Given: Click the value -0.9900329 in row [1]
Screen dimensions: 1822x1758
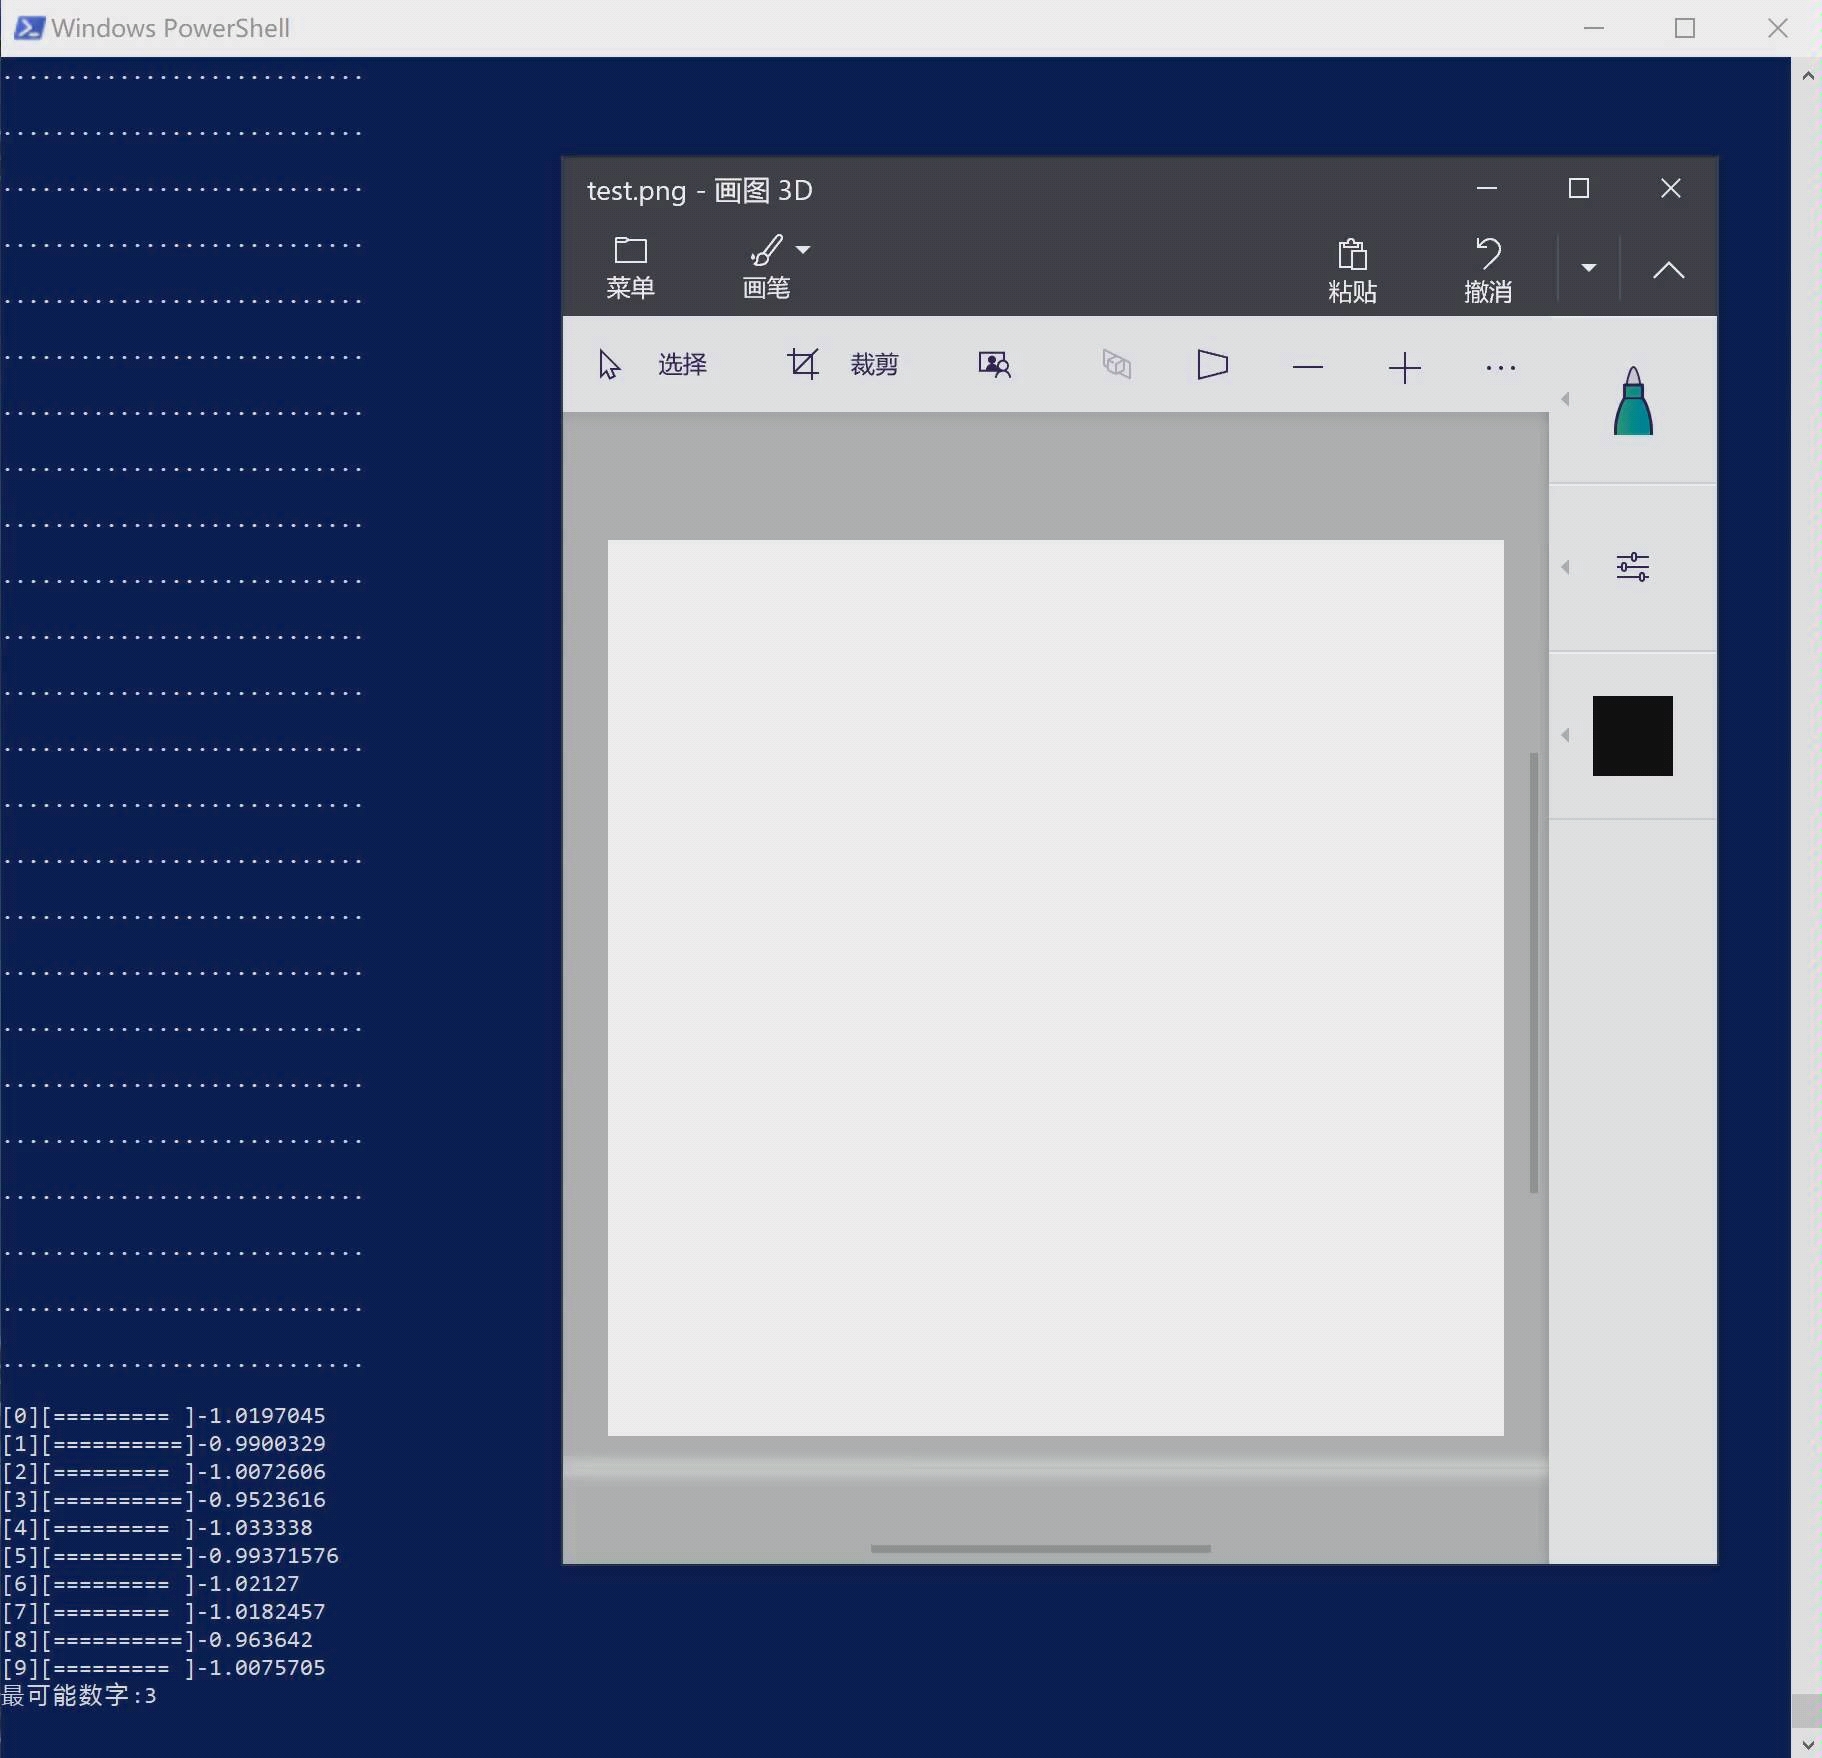Looking at the screenshot, I should pyautogui.click(x=261, y=1443).
